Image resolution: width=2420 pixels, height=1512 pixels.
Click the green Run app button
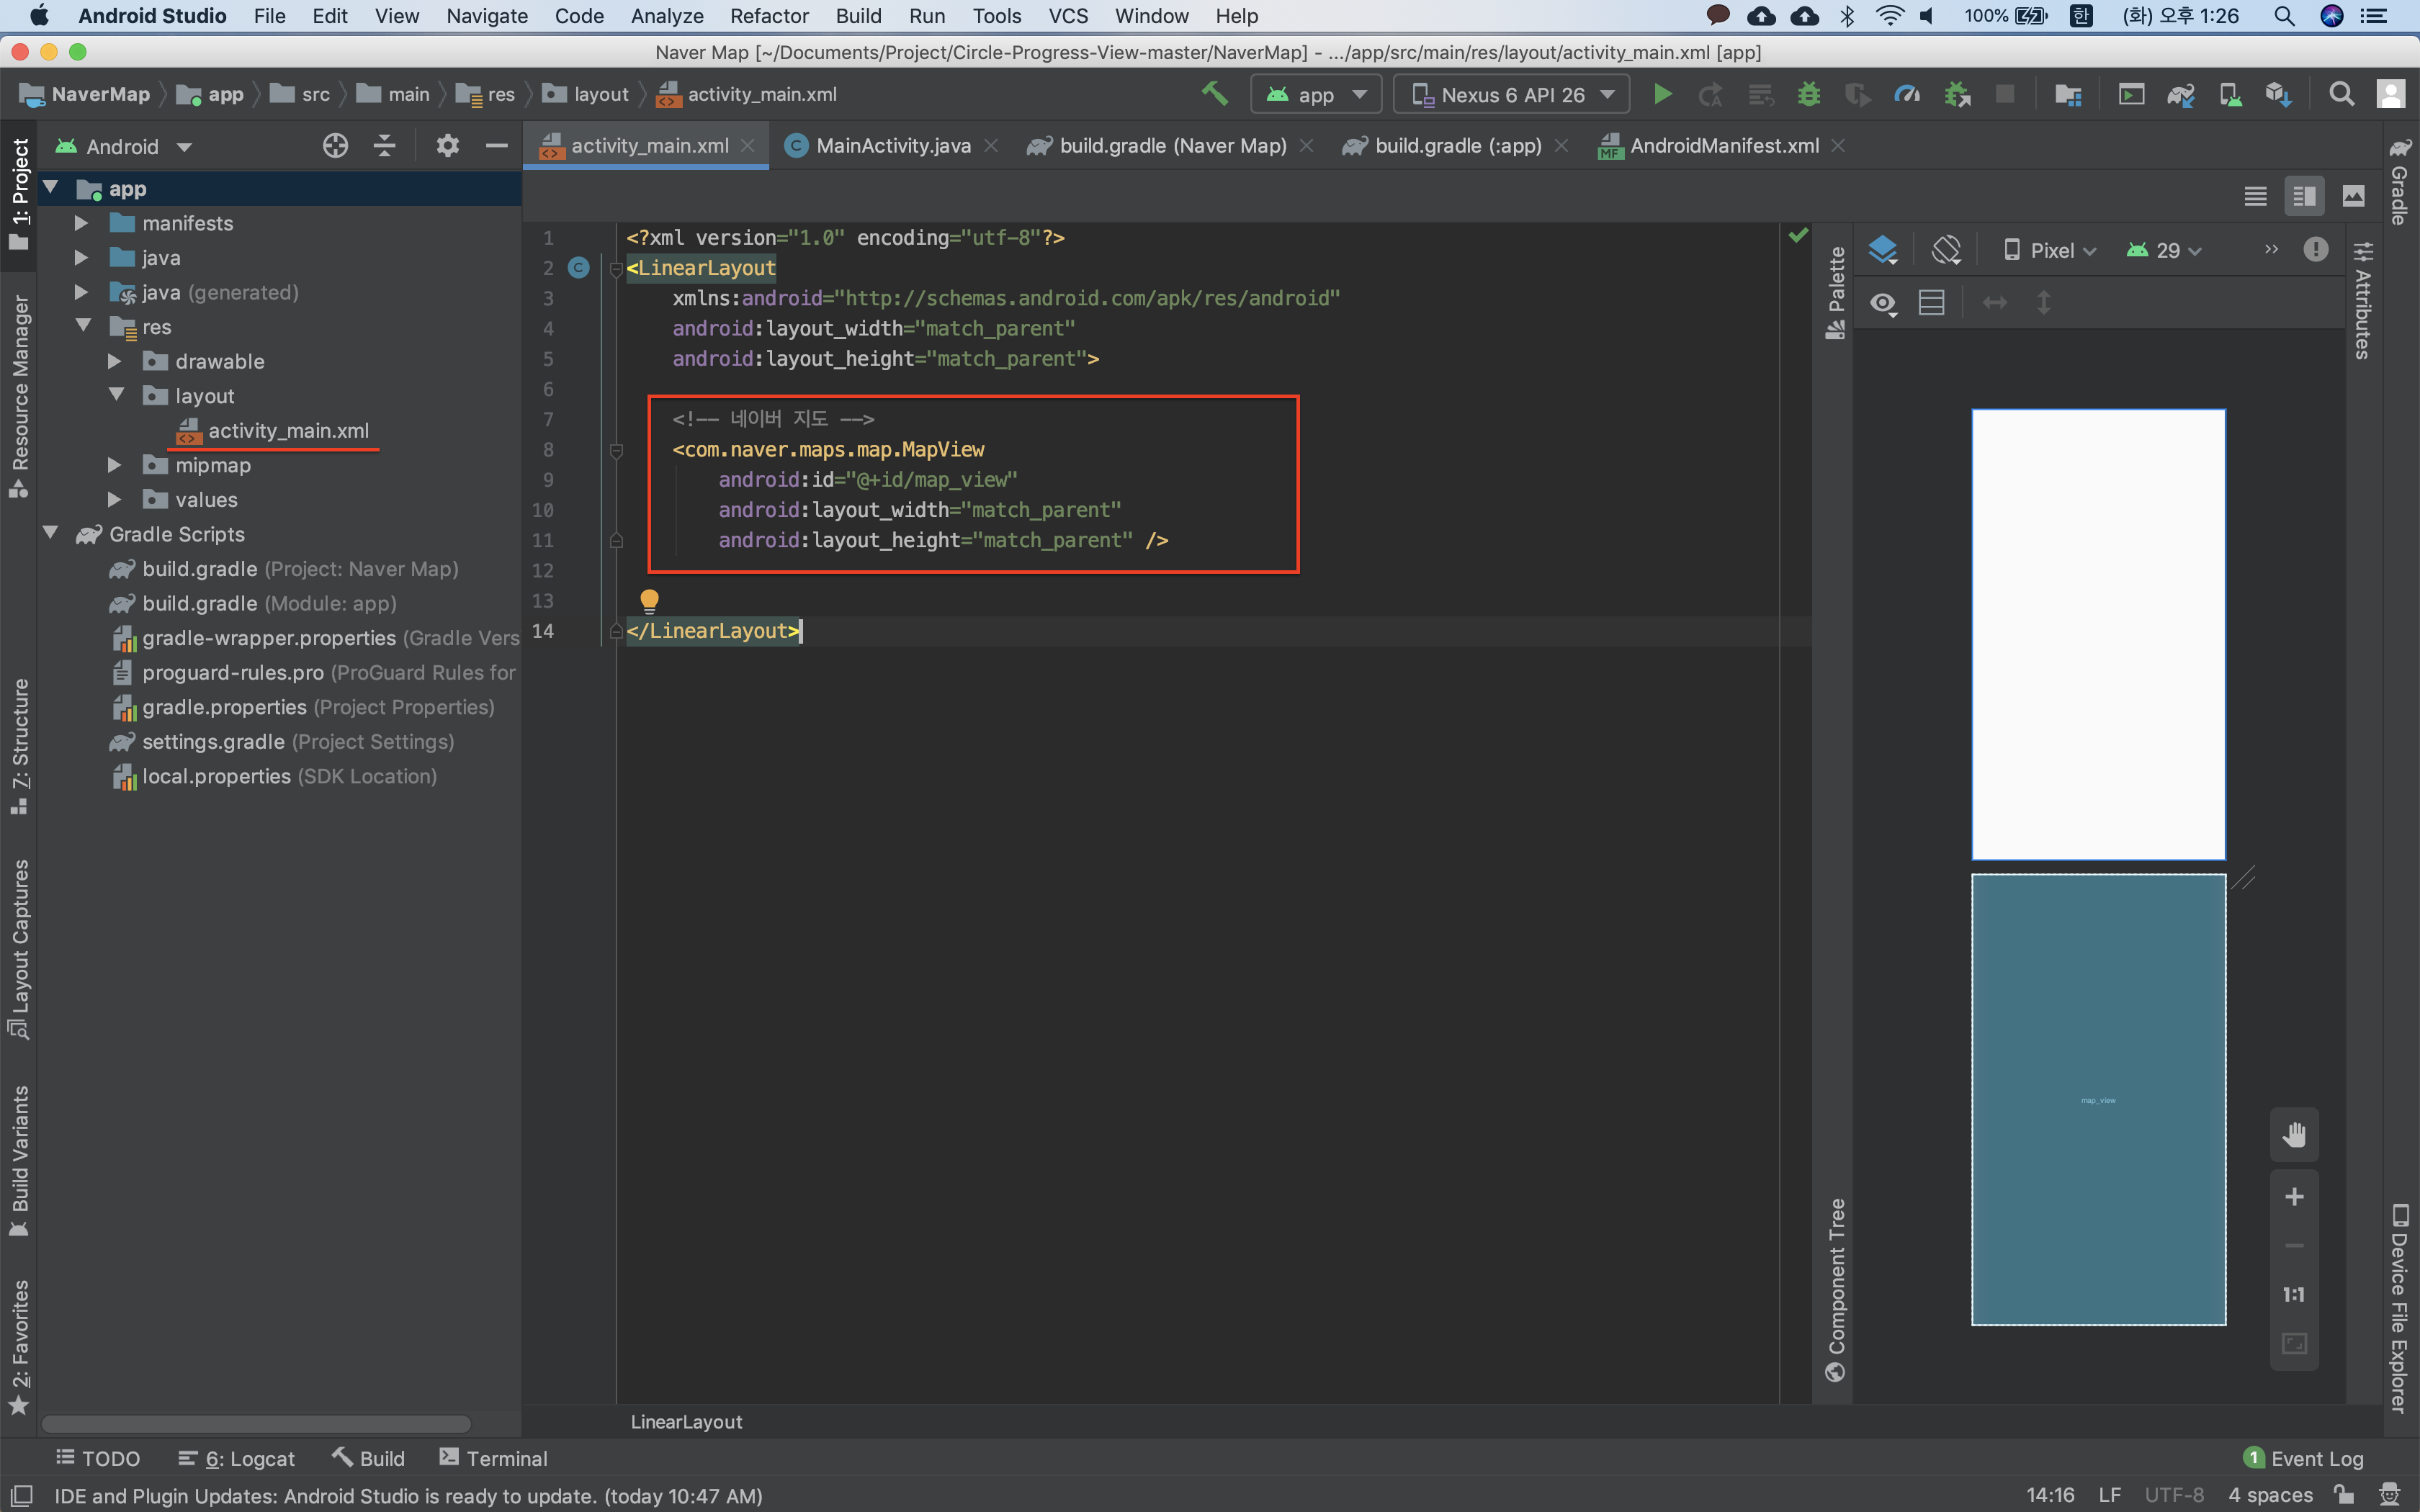1662,95
